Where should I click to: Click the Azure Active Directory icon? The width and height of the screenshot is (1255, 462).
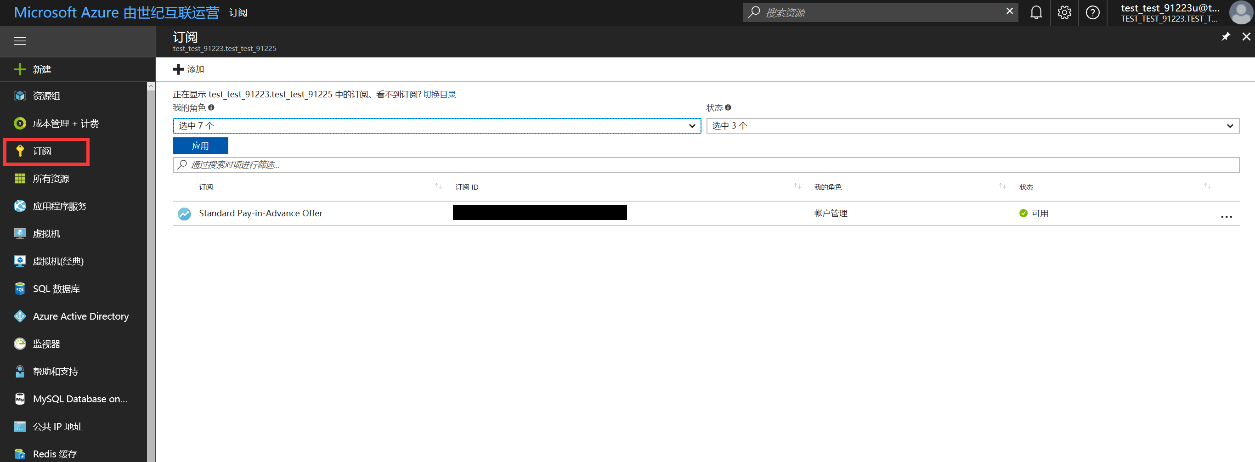coord(20,316)
